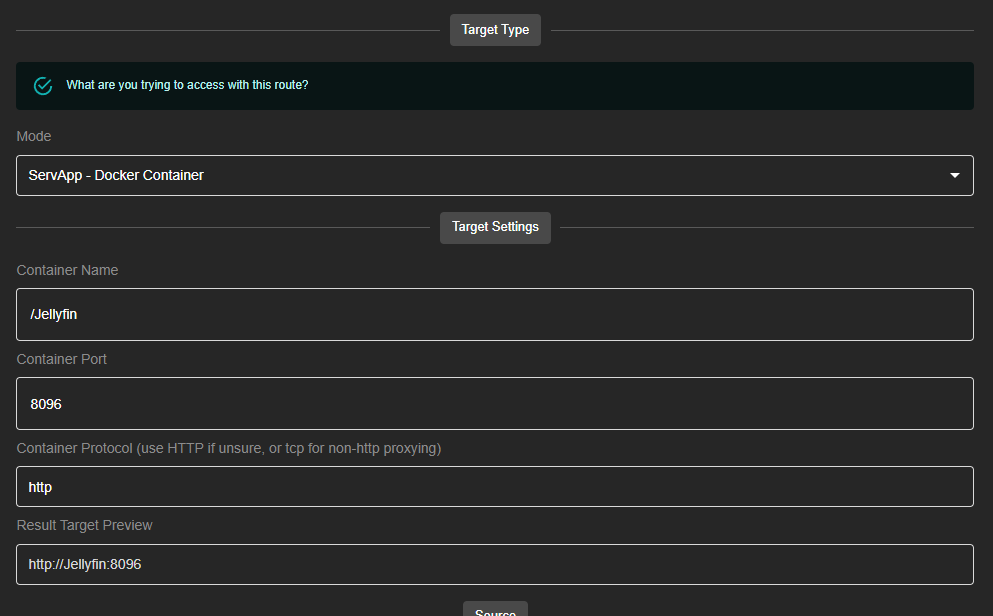The width and height of the screenshot is (993, 616).
Task: Click the Mode label
Action: point(34,136)
